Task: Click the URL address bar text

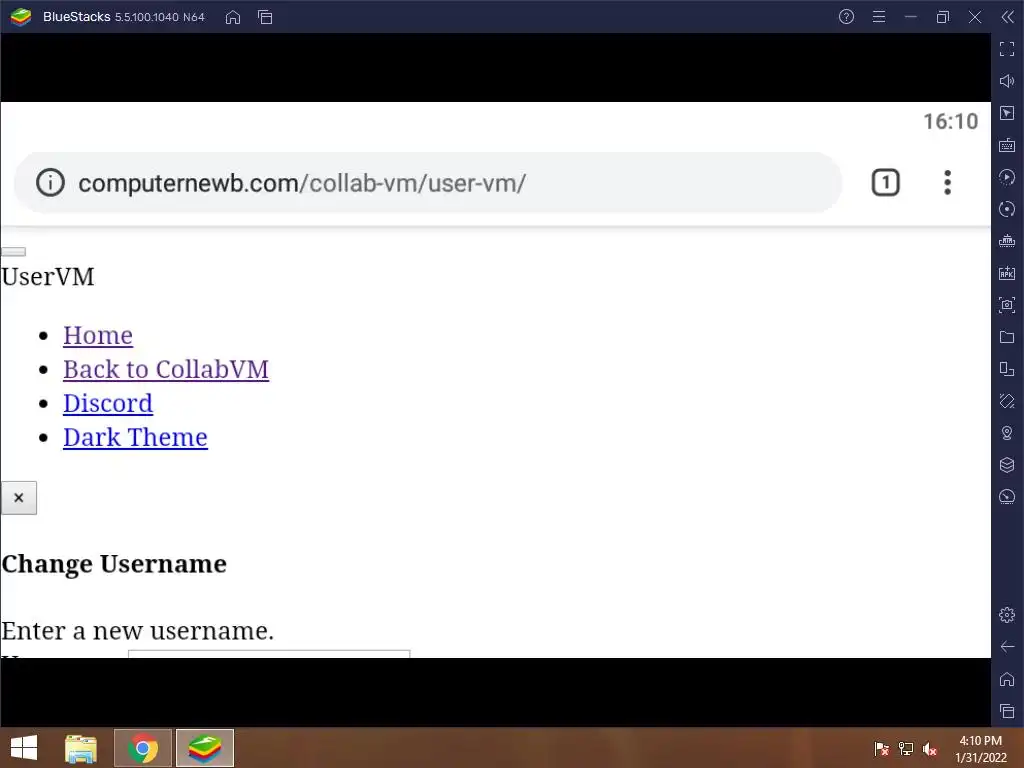Action: [302, 184]
